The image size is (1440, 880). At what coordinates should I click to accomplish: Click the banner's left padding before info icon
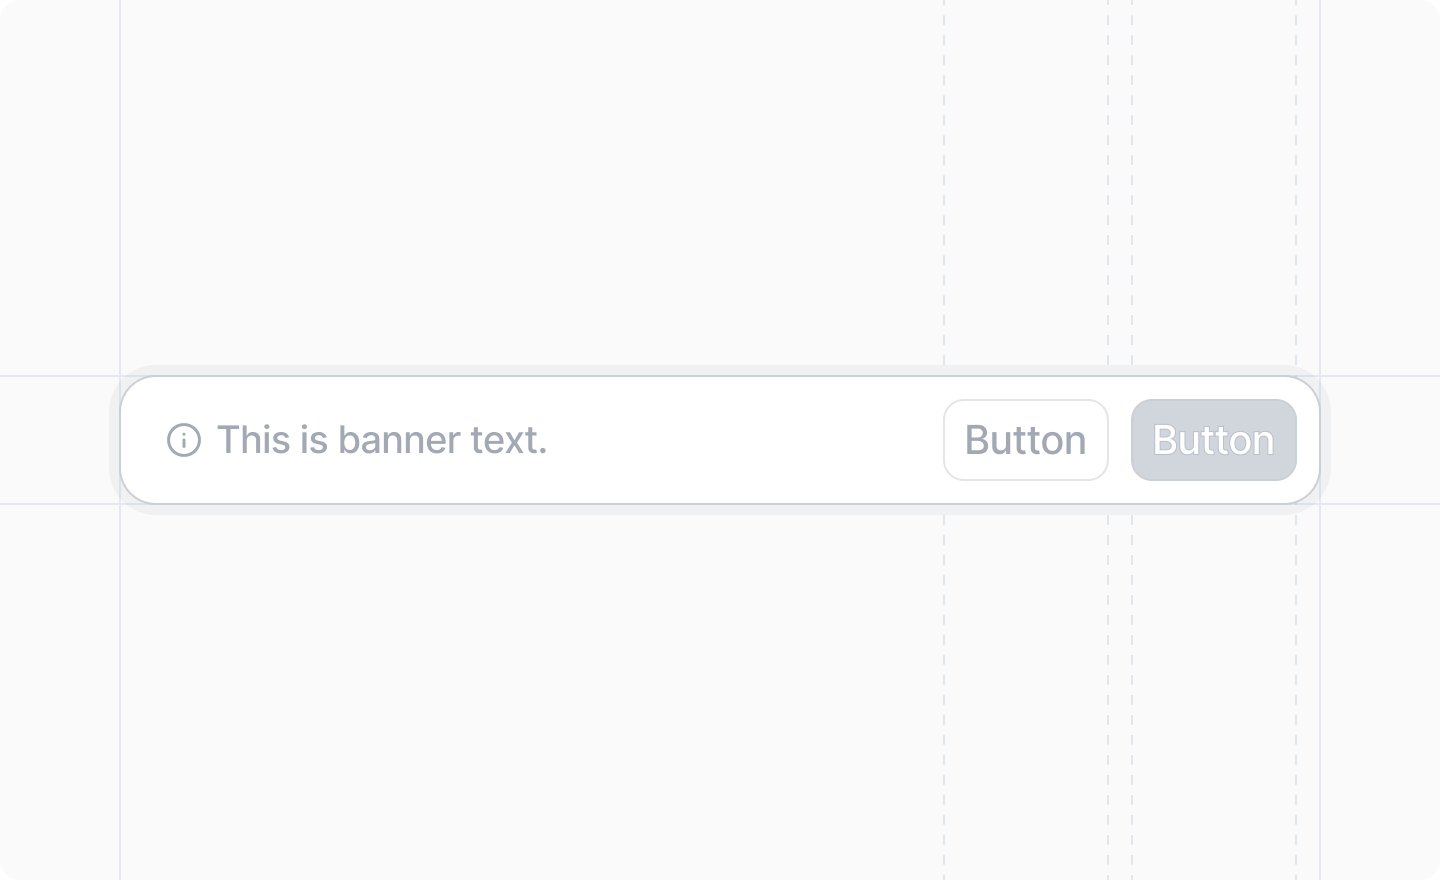(144, 440)
